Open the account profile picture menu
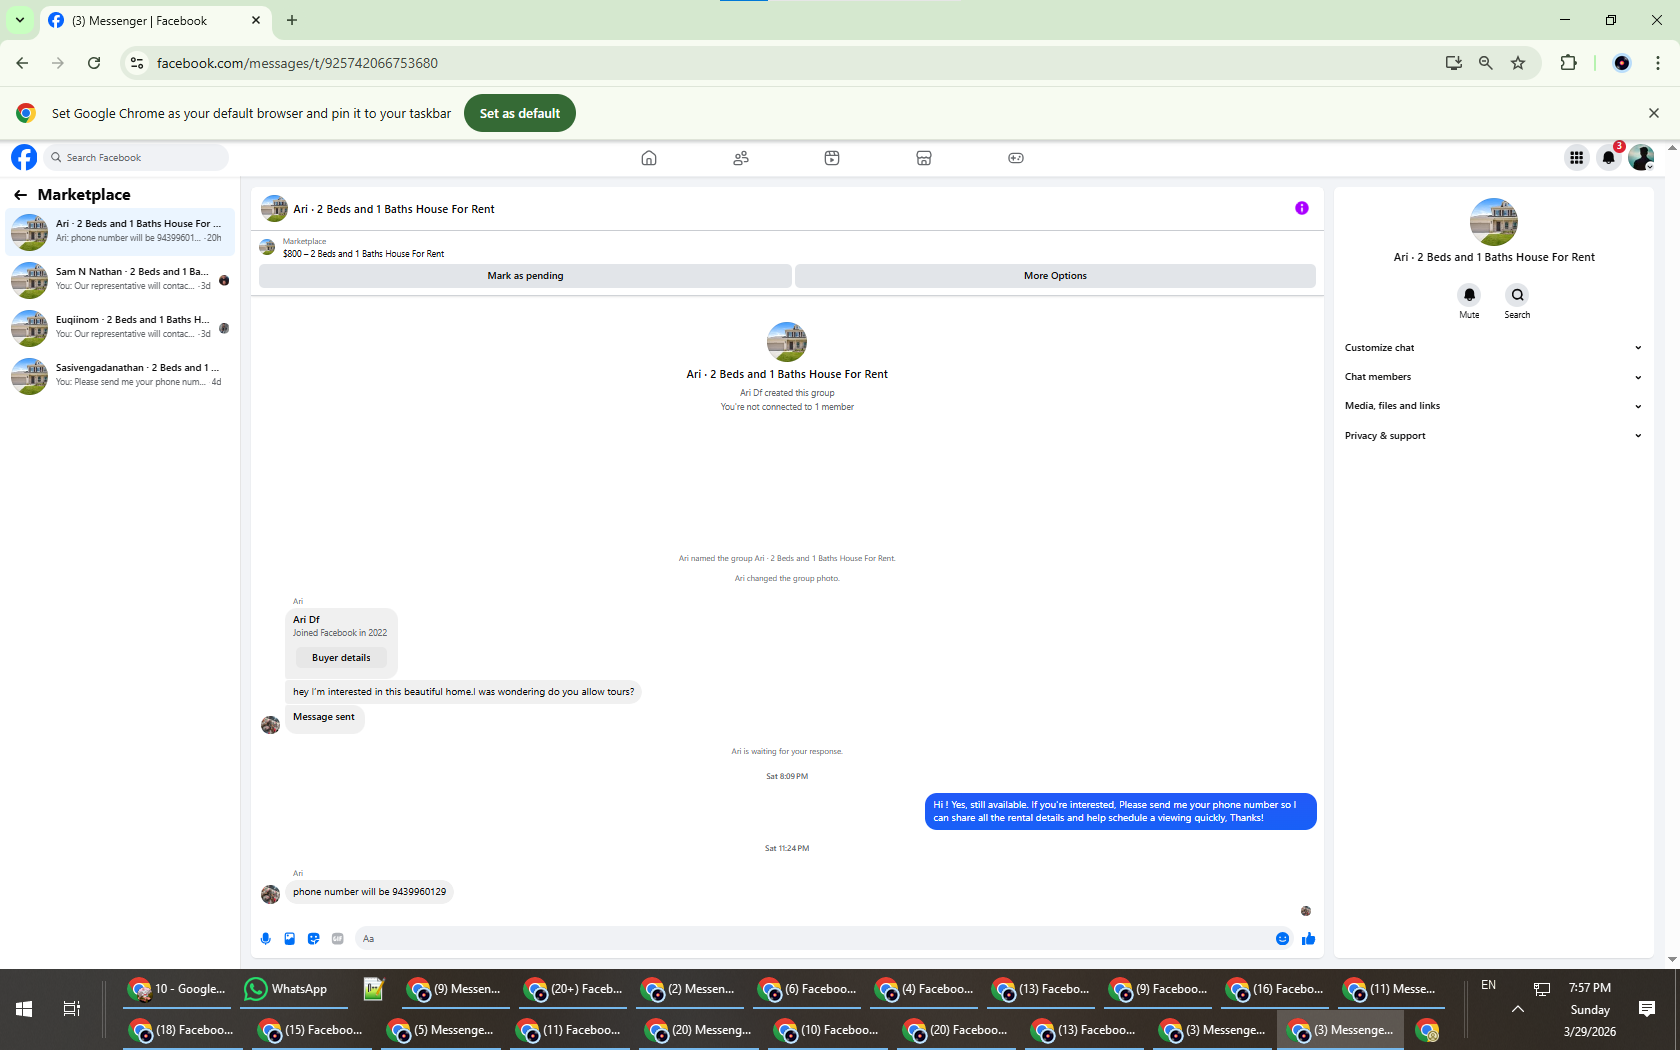Viewport: 1680px width, 1050px height. [x=1641, y=158]
